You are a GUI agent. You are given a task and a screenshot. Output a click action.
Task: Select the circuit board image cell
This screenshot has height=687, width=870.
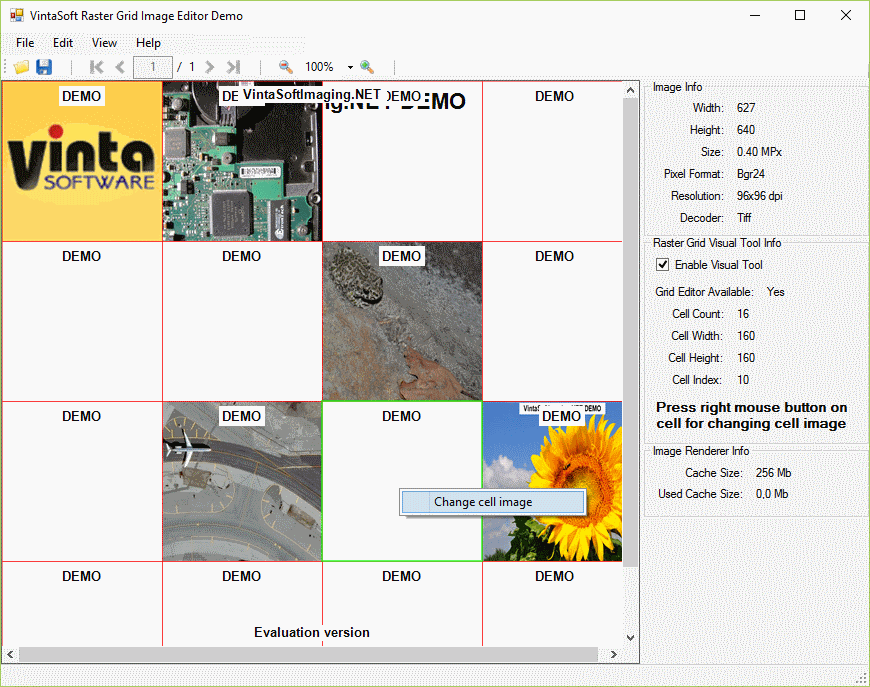[x=242, y=161]
